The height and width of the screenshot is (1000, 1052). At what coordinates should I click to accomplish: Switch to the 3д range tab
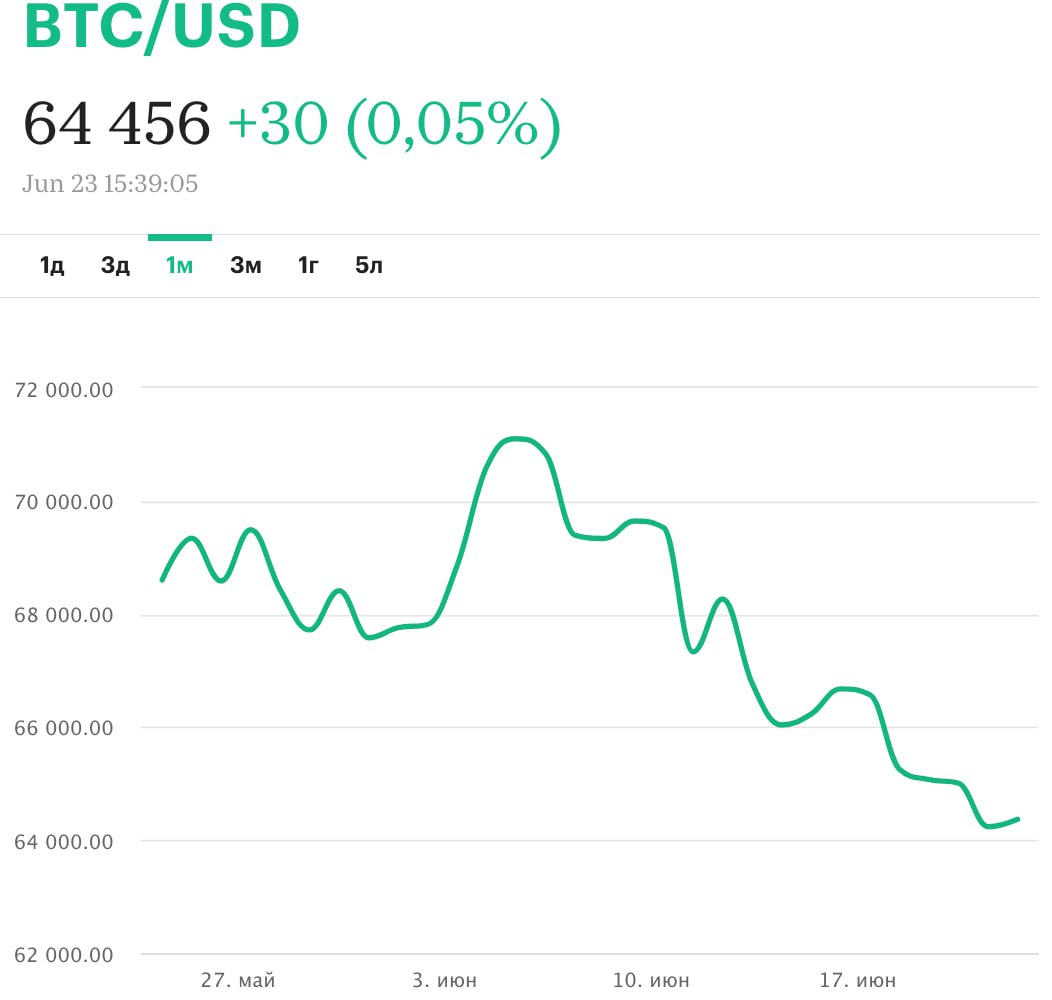(x=115, y=266)
